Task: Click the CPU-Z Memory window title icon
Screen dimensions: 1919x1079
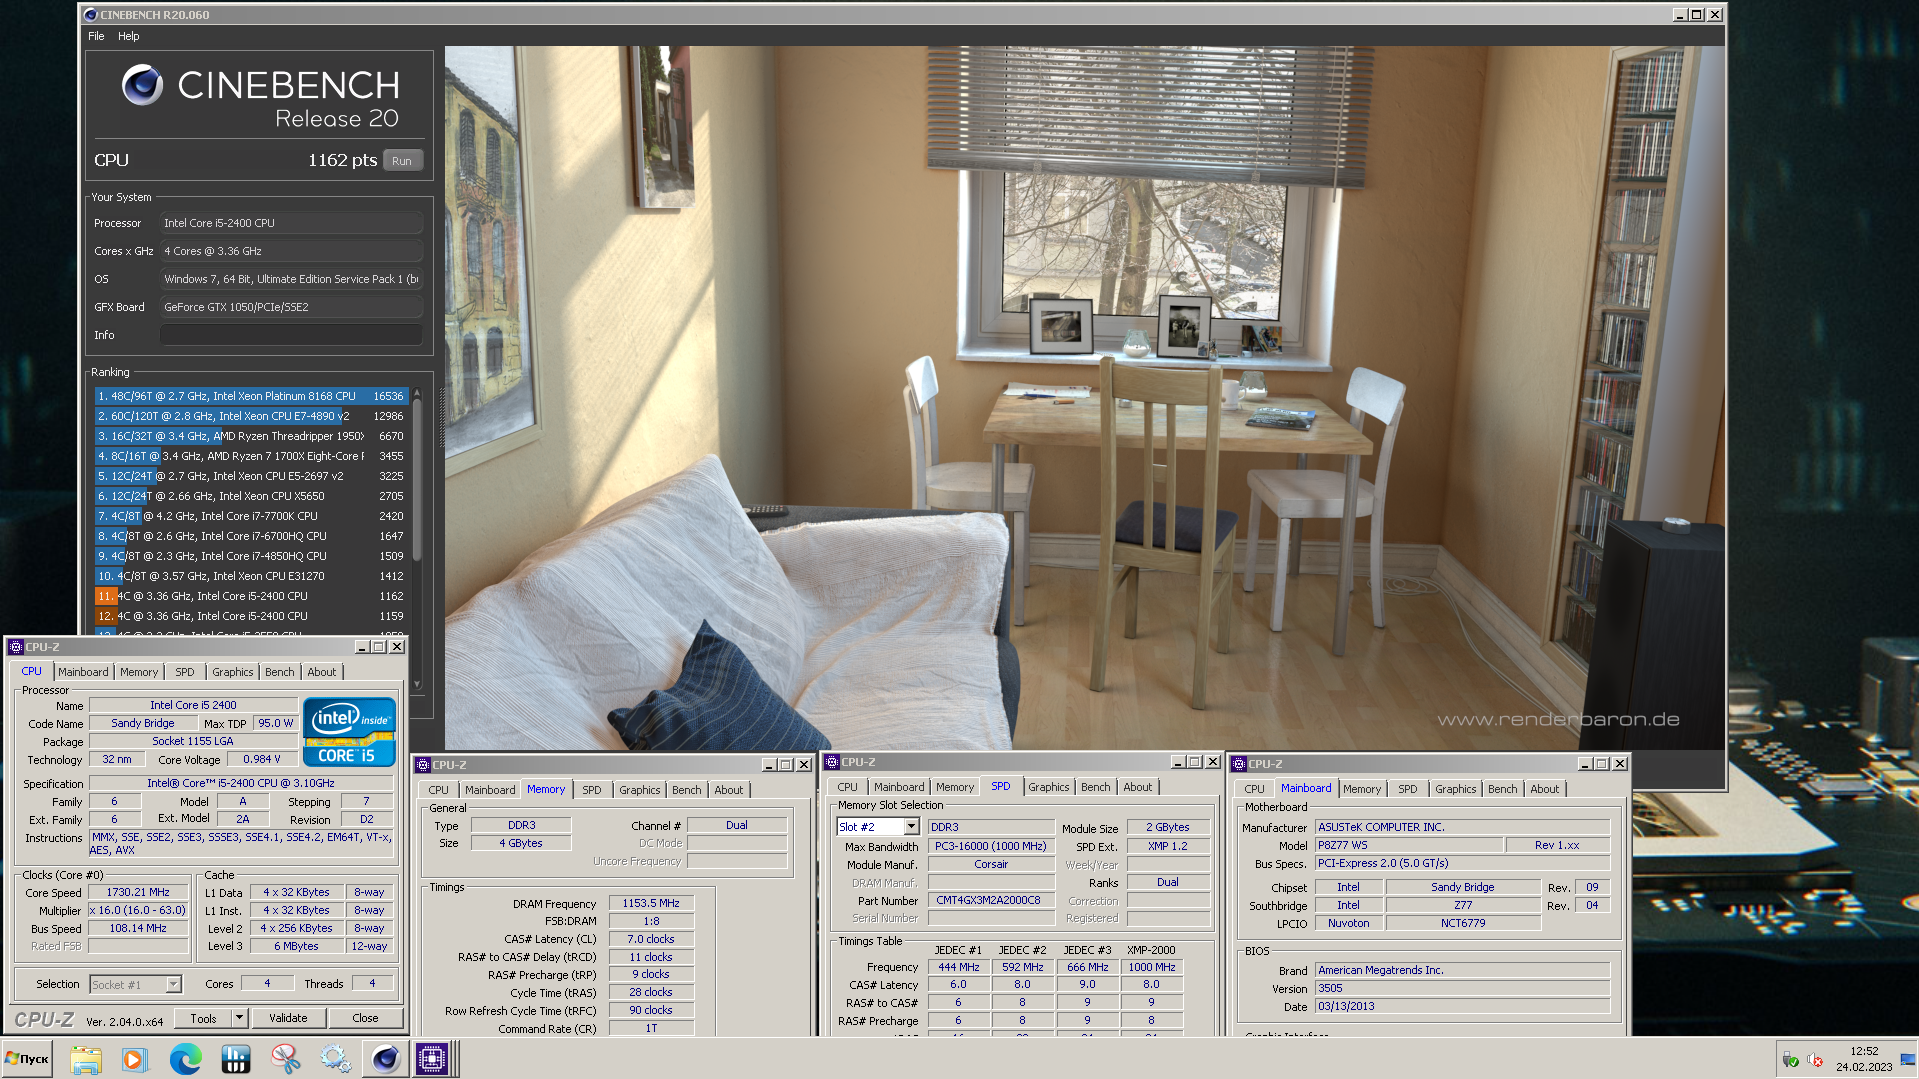Action: (423, 765)
